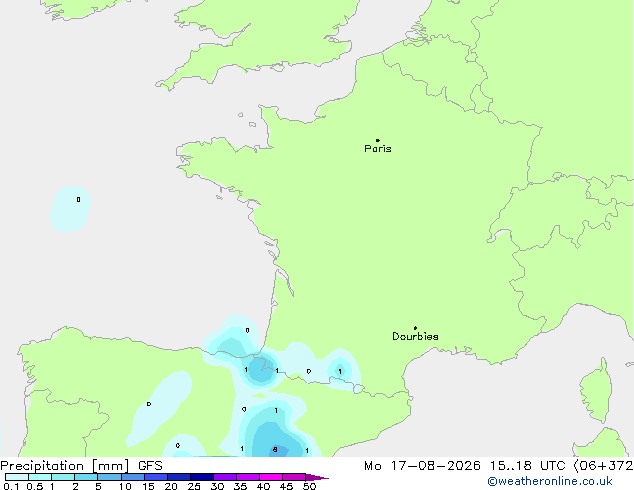The width and height of the screenshot is (634, 490).
Task: Click the Dourbies location marker dot
Action: pos(415,328)
